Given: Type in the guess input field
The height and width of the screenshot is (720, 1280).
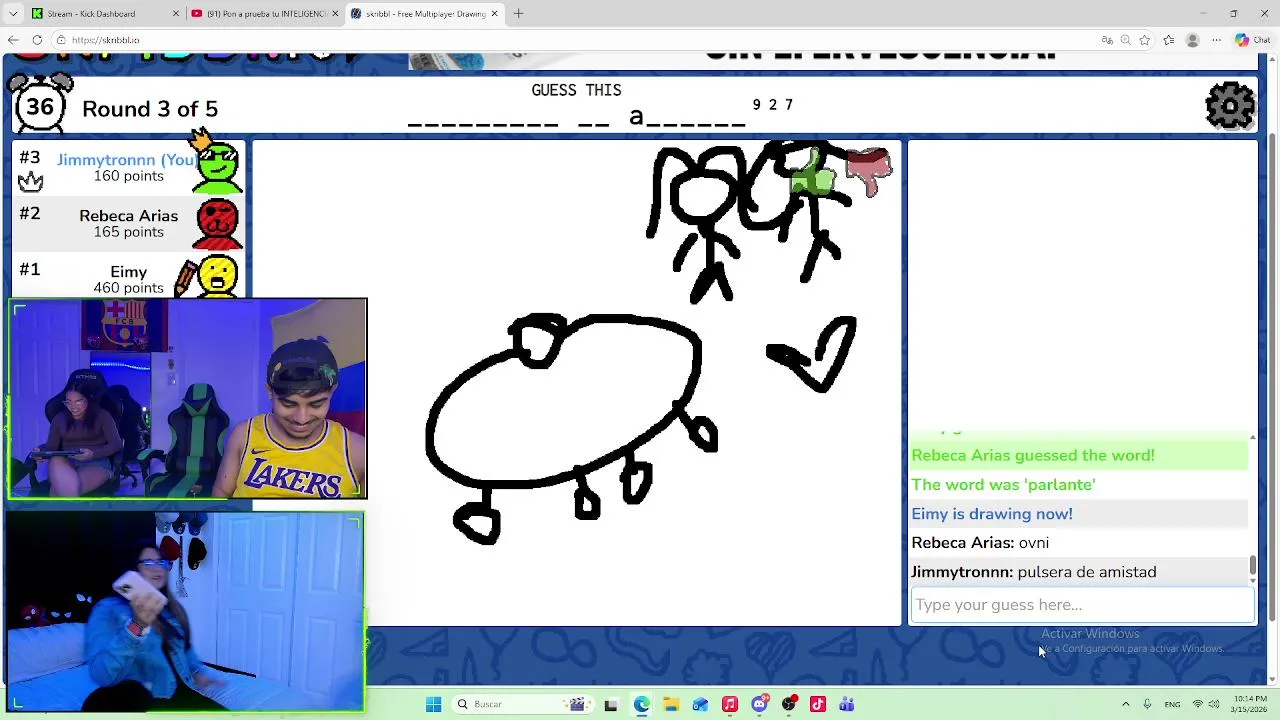Looking at the screenshot, I should click(1082, 605).
